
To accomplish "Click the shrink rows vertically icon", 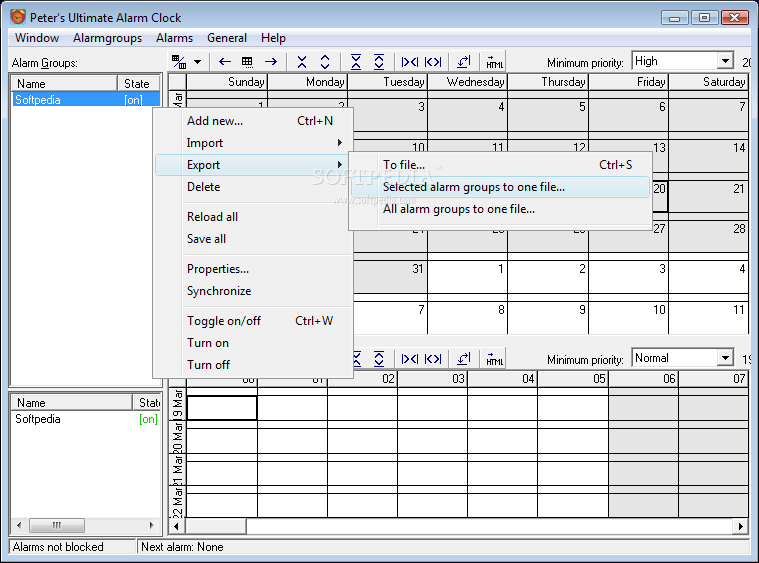I will tap(302, 61).
